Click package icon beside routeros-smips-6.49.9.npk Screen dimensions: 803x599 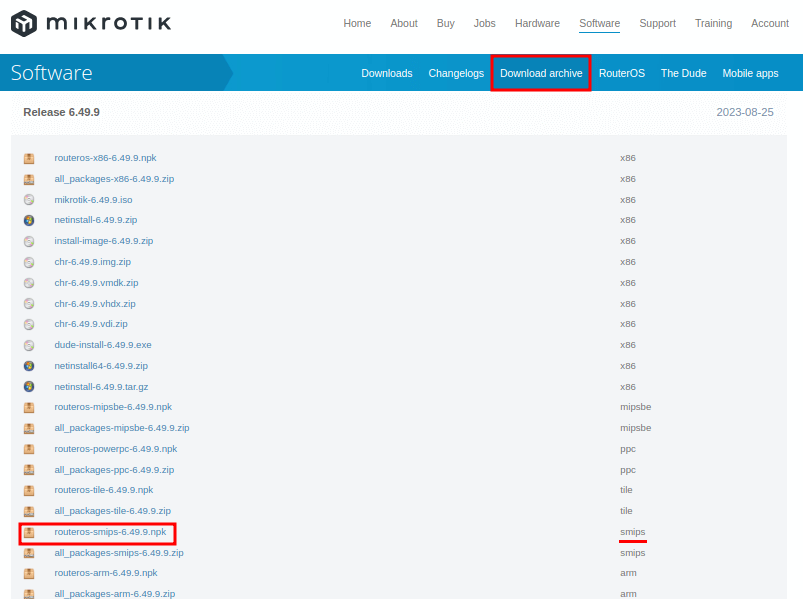[29, 532]
